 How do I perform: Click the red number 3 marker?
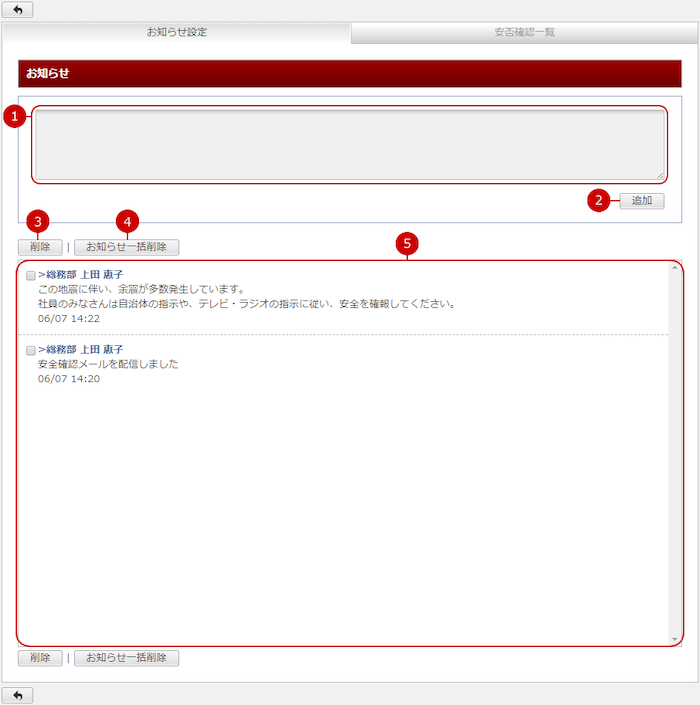click(x=38, y=220)
